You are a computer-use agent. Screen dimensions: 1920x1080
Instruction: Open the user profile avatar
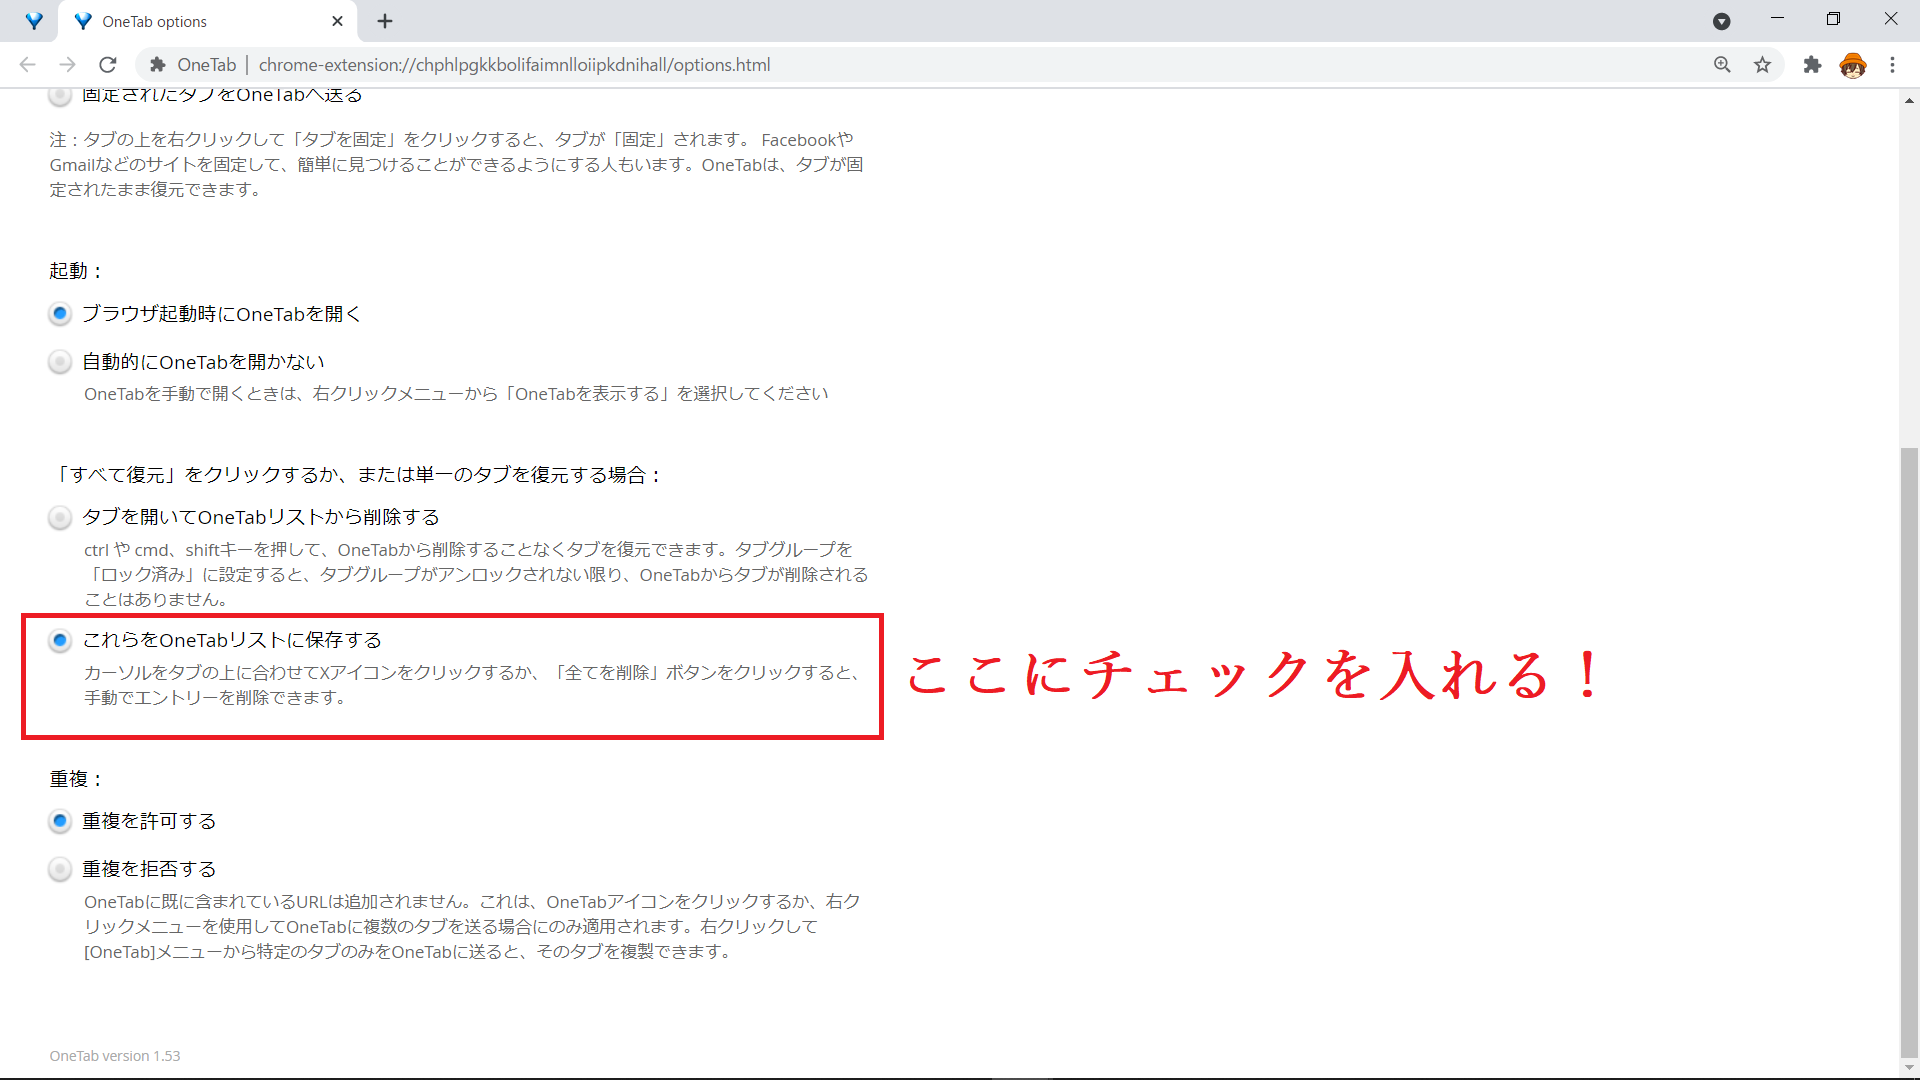coord(1853,65)
